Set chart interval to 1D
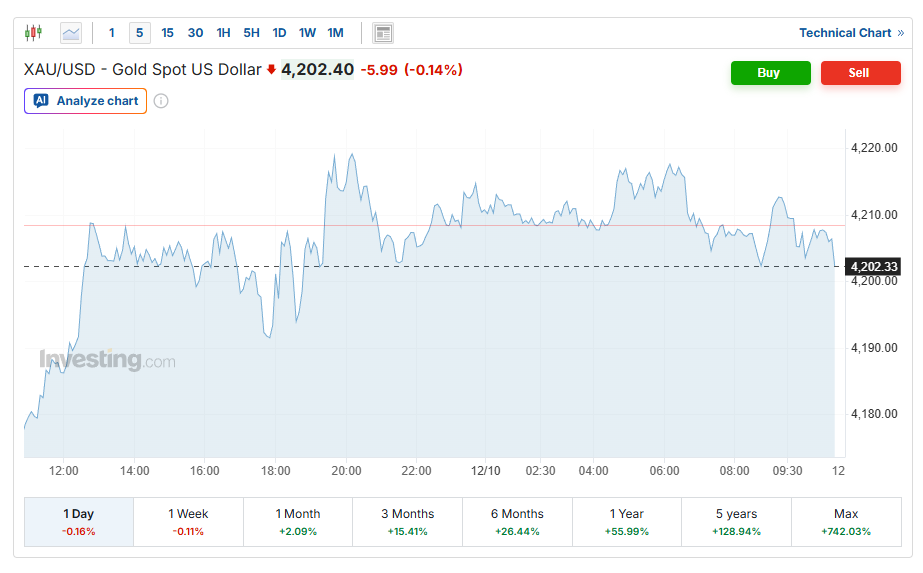The height and width of the screenshot is (573, 923). [x=279, y=33]
